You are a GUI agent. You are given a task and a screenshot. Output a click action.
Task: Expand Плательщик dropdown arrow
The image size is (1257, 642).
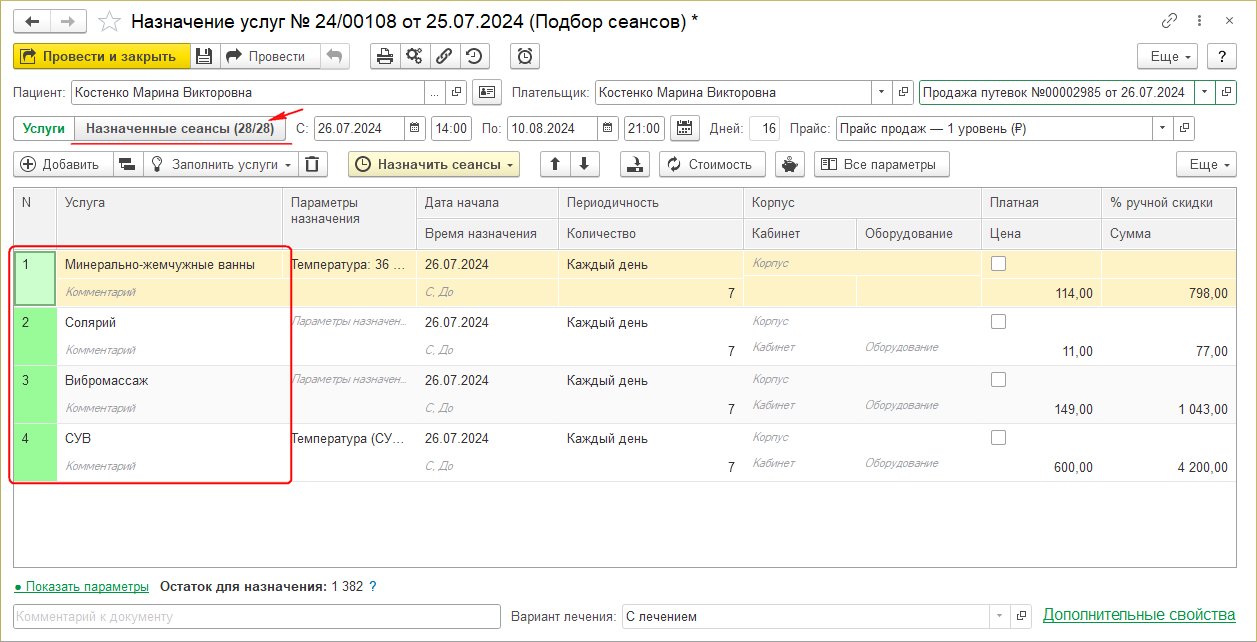881,93
